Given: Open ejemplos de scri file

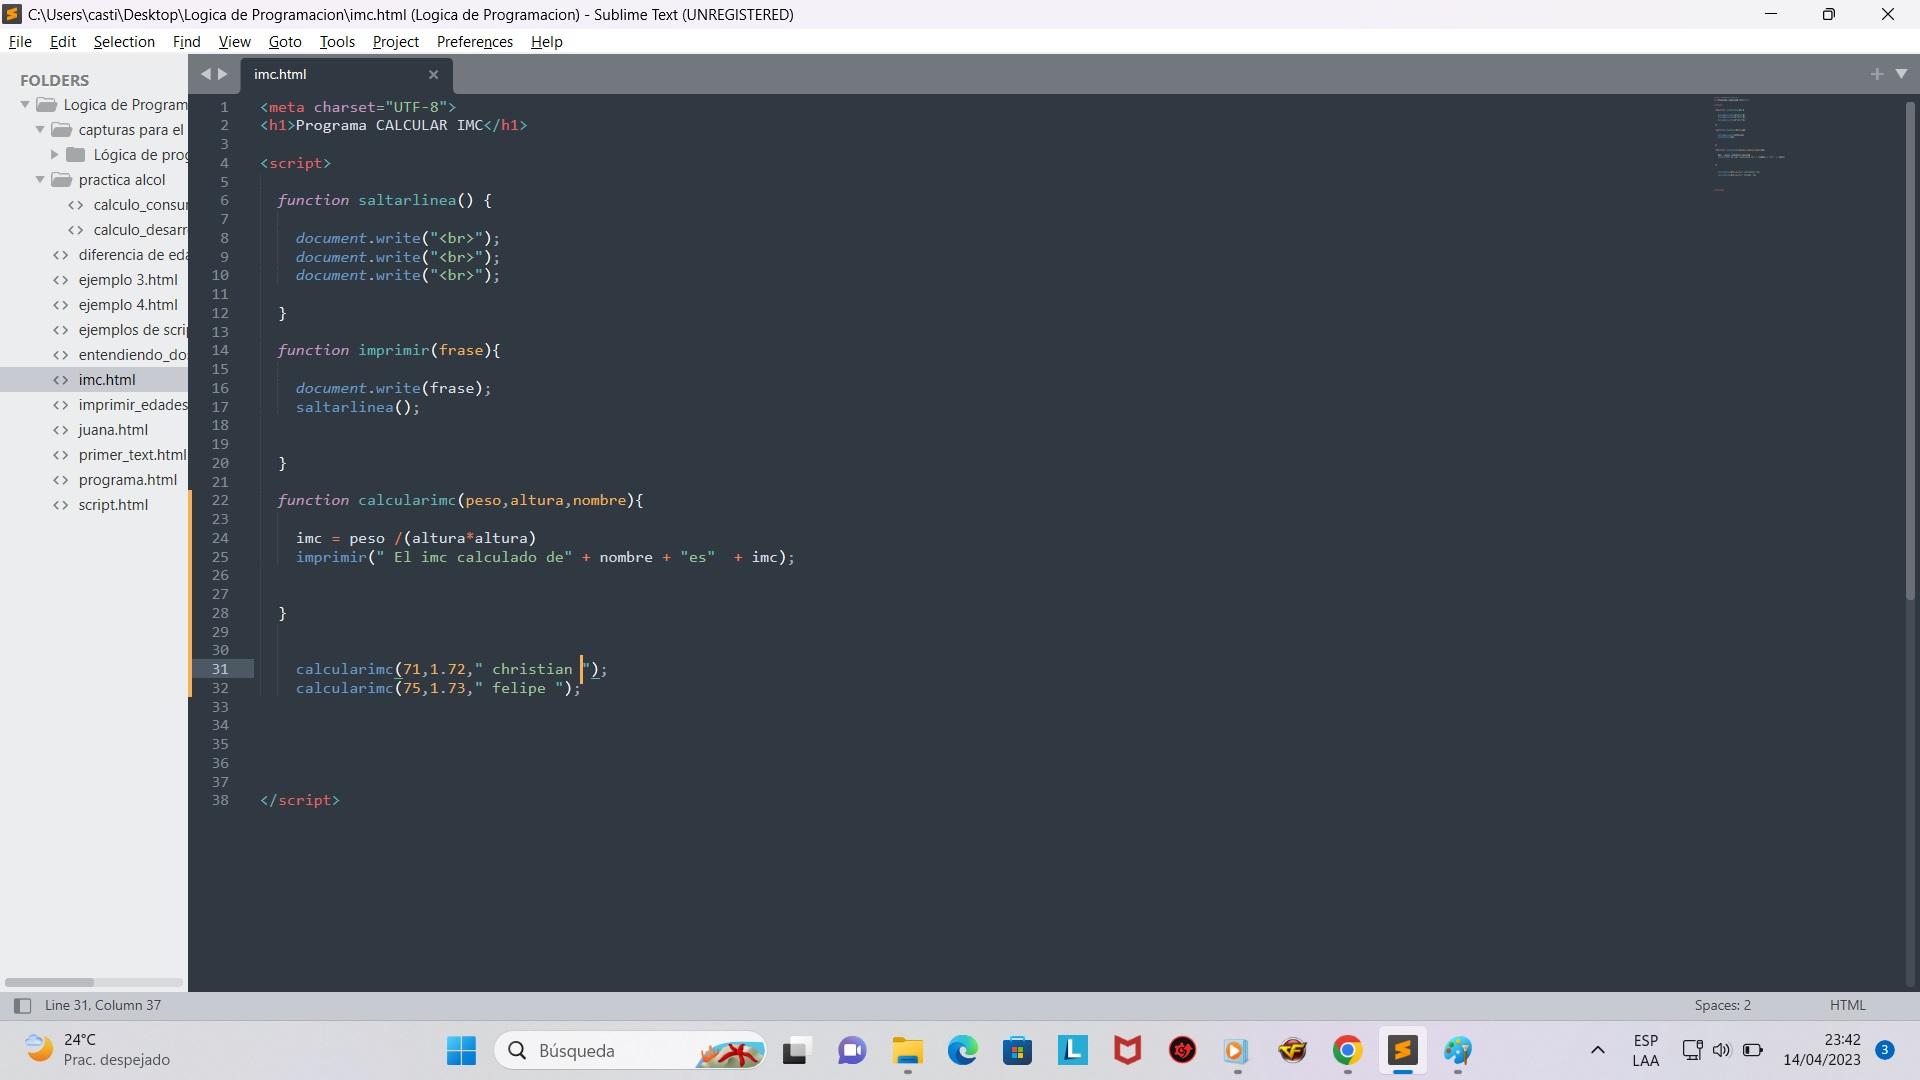Looking at the screenshot, I should click(x=120, y=330).
